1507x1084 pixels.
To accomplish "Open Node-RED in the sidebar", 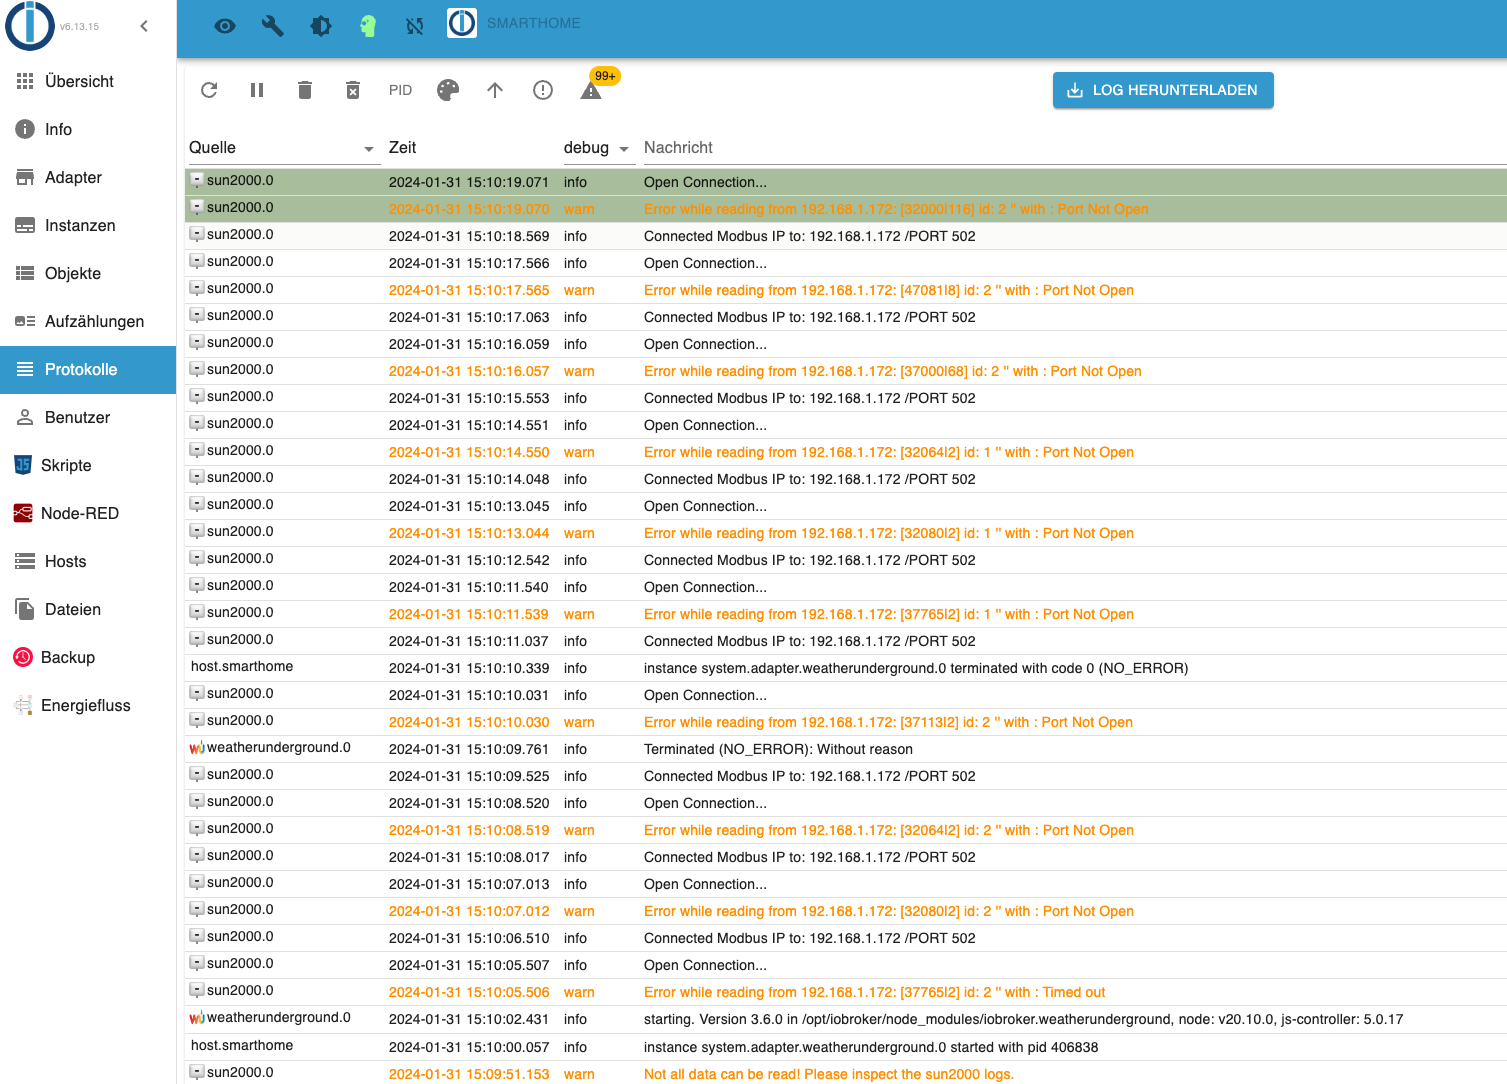I will tap(88, 513).
